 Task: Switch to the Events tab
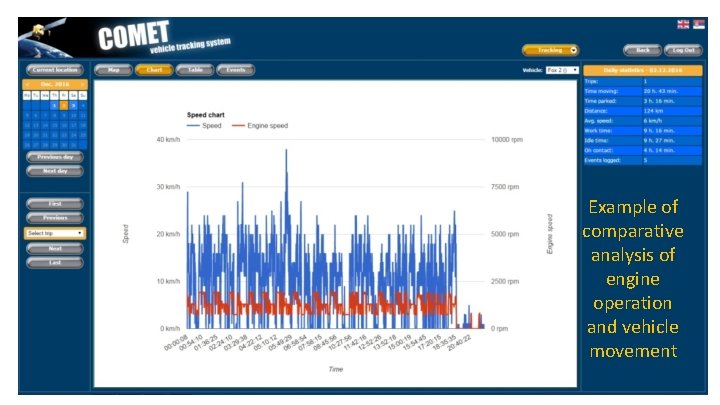[x=236, y=70]
